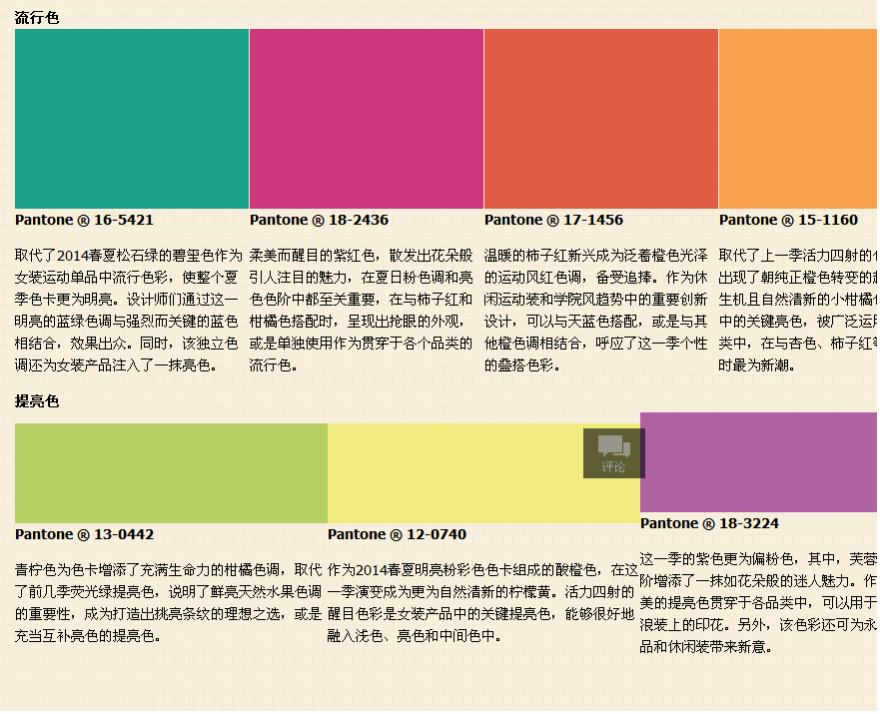The image size is (880, 714).
Task: Click the label Pantone ® 16-5421
Action: [x=84, y=221]
